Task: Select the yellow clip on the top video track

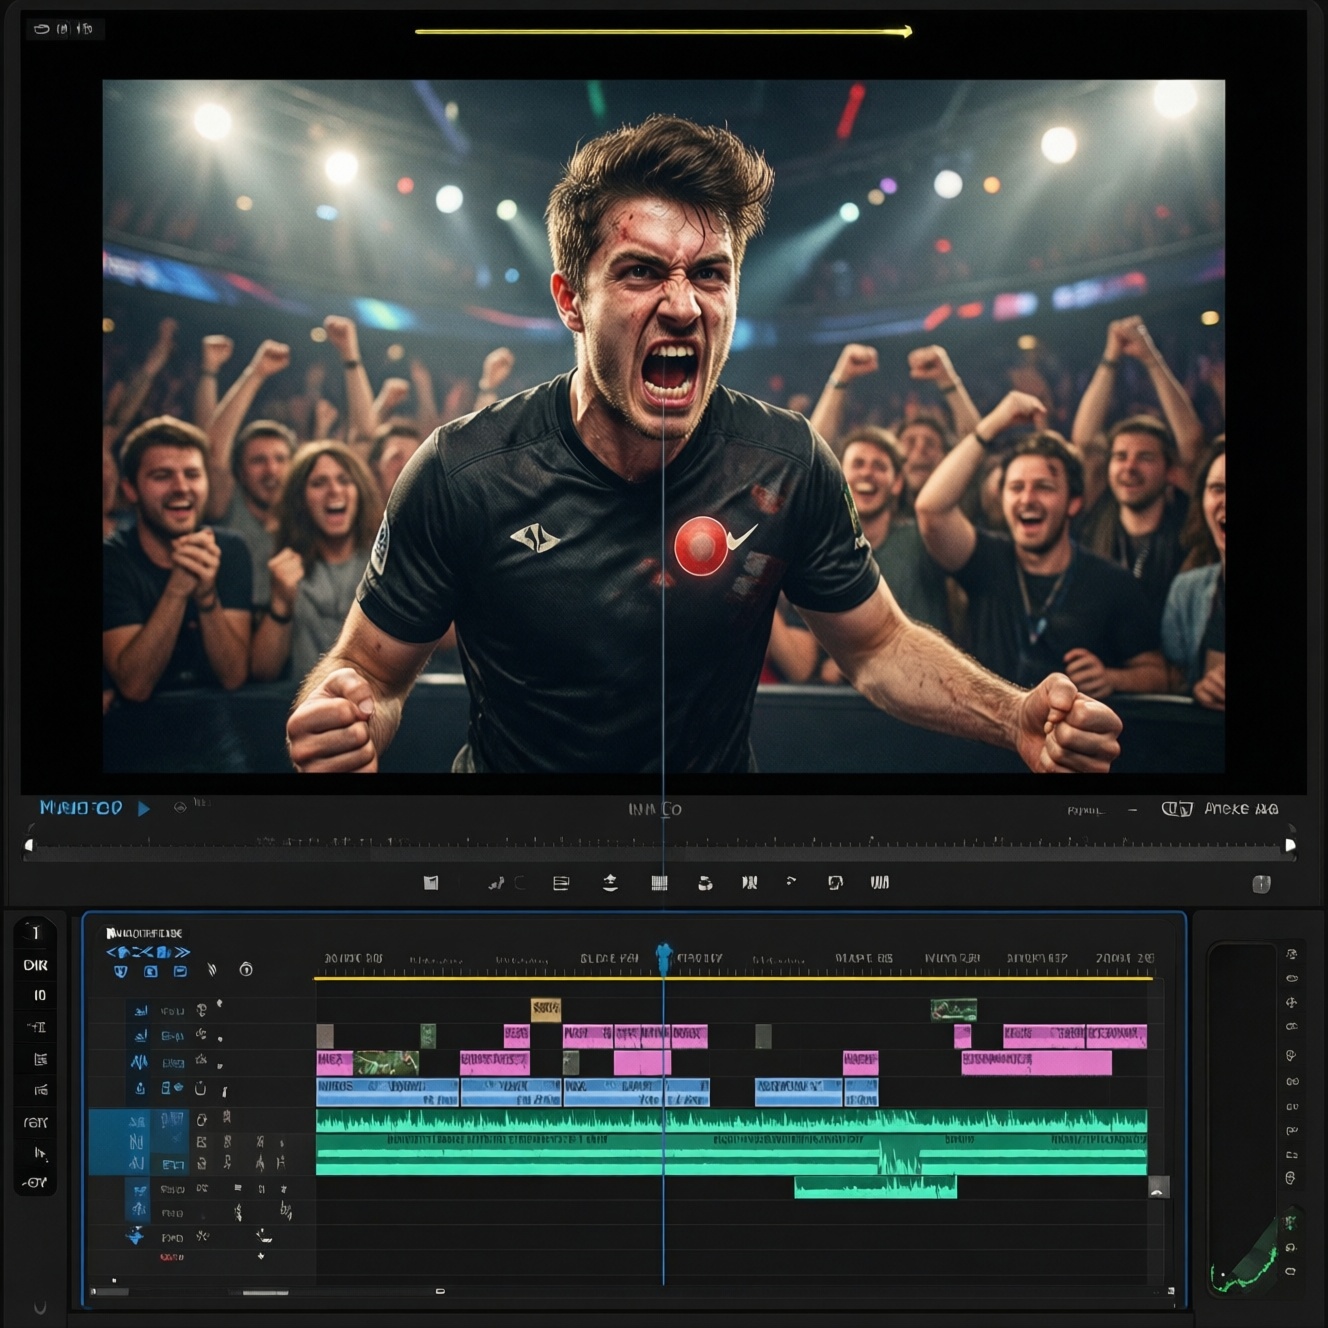Action: [545, 1009]
